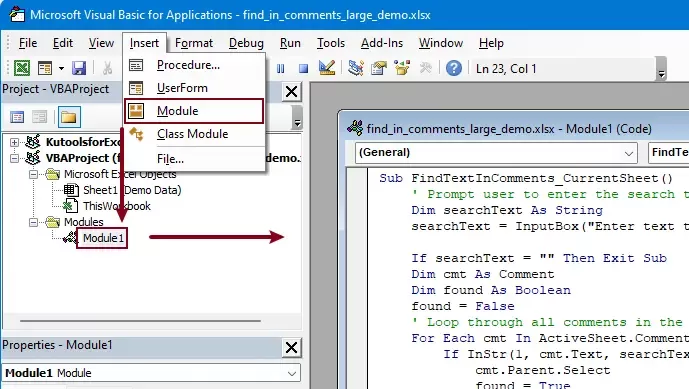689x389 pixels.
Task: Open the Add-Ins menu
Action: (382, 43)
